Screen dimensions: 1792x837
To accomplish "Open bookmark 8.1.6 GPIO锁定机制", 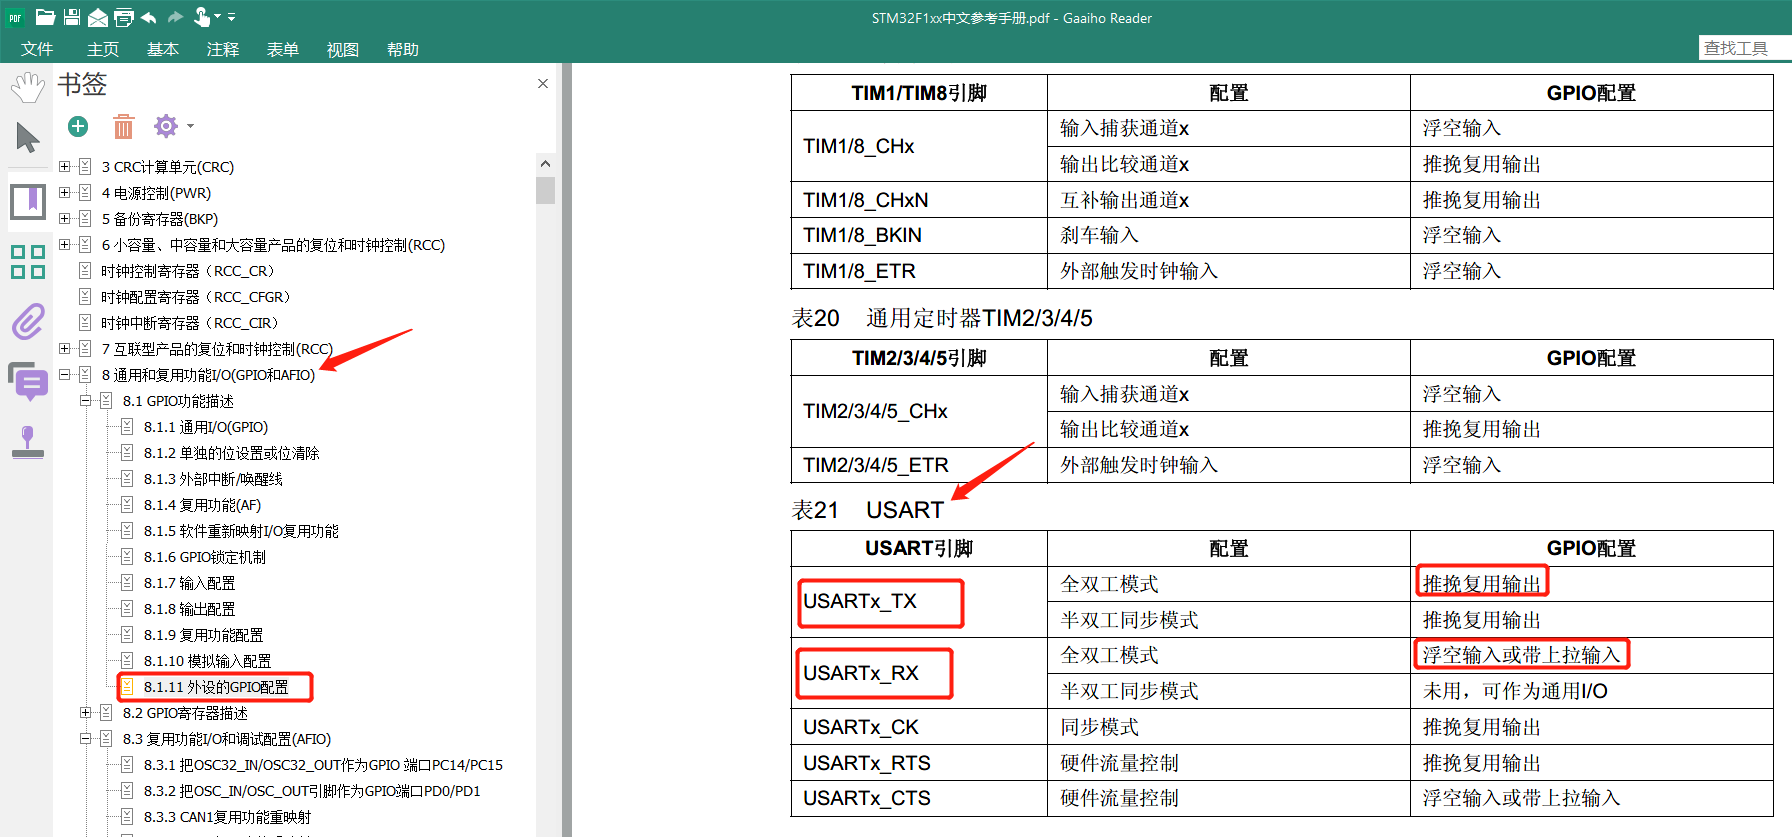I will point(205,557).
